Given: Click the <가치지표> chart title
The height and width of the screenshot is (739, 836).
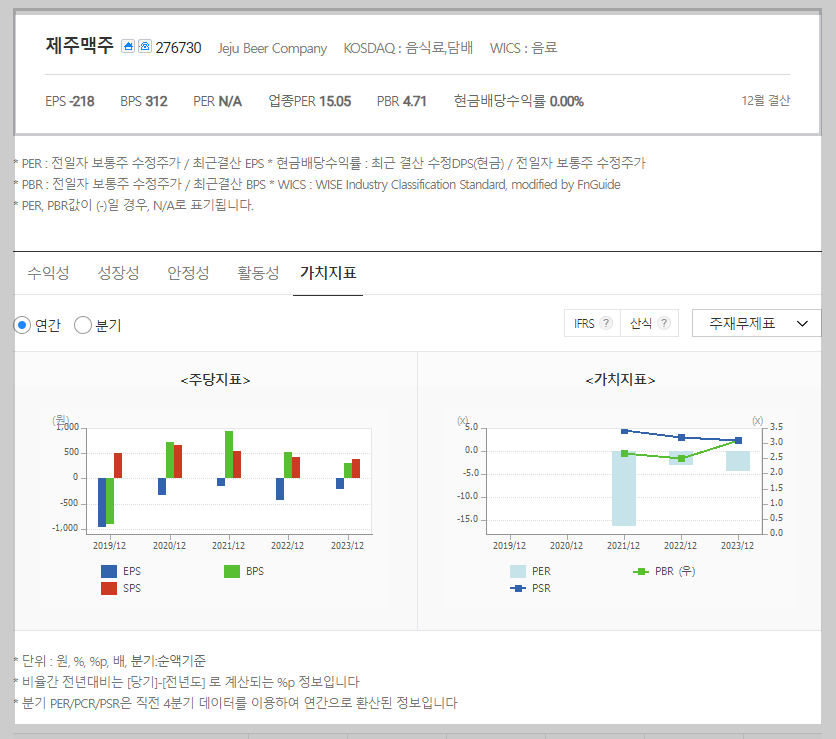Looking at the screenshot, I should [x=620, y=380].
